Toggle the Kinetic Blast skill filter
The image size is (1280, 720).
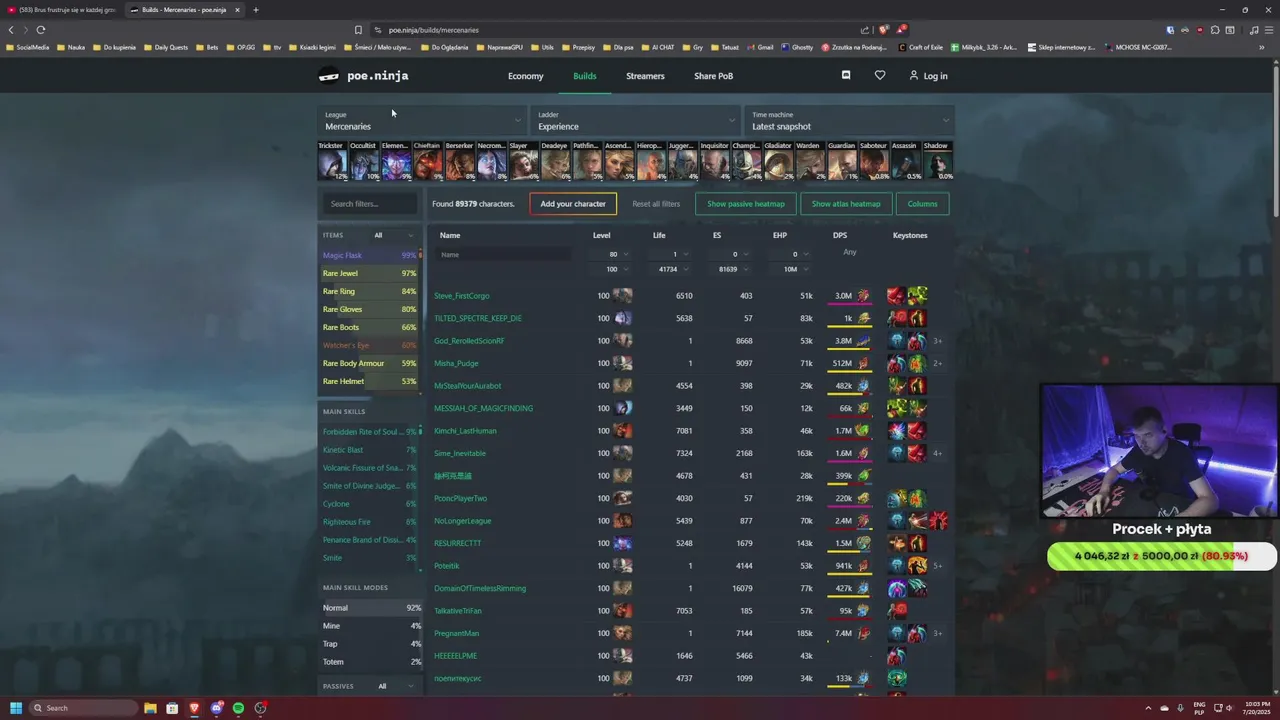(x=369, y=450)
